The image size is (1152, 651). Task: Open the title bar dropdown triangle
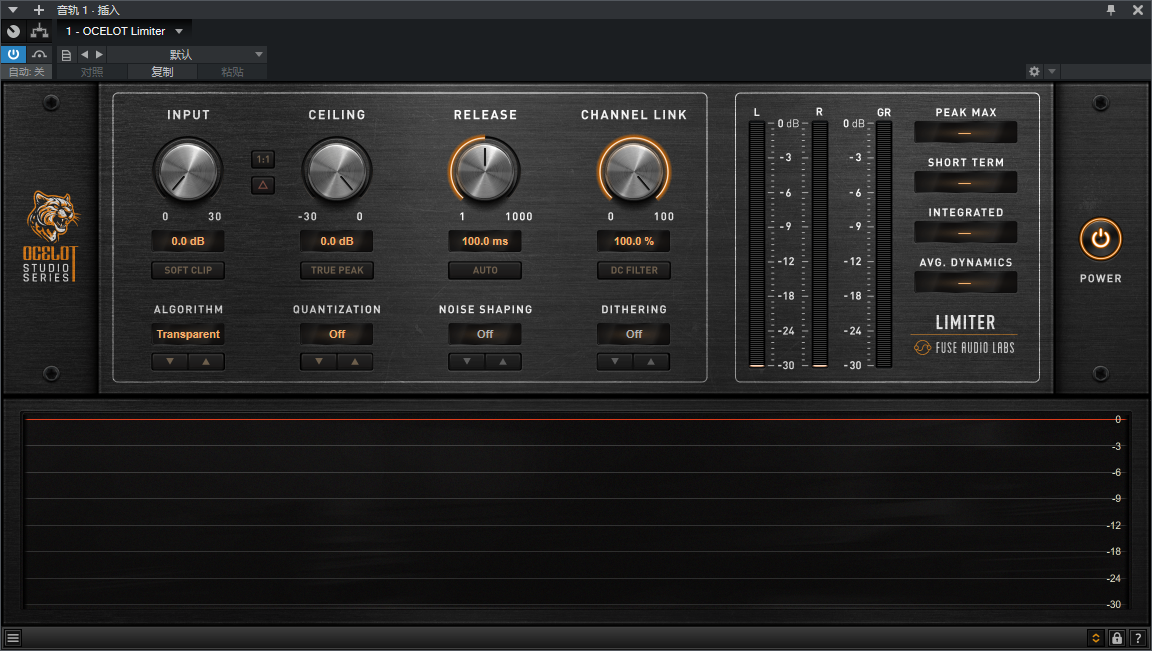click(x=12, y=10)
